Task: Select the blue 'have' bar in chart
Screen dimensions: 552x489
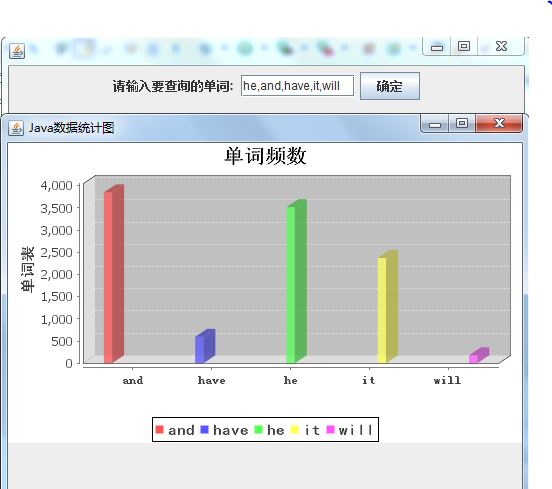Action: coord(205,347)
